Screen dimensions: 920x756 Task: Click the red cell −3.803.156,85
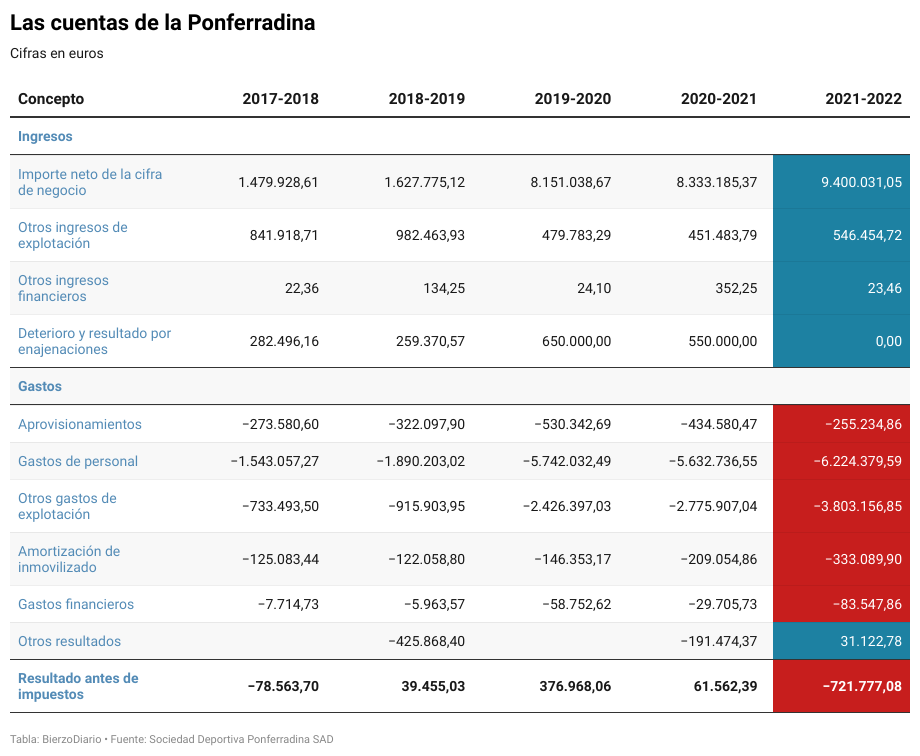coord(841,506)
